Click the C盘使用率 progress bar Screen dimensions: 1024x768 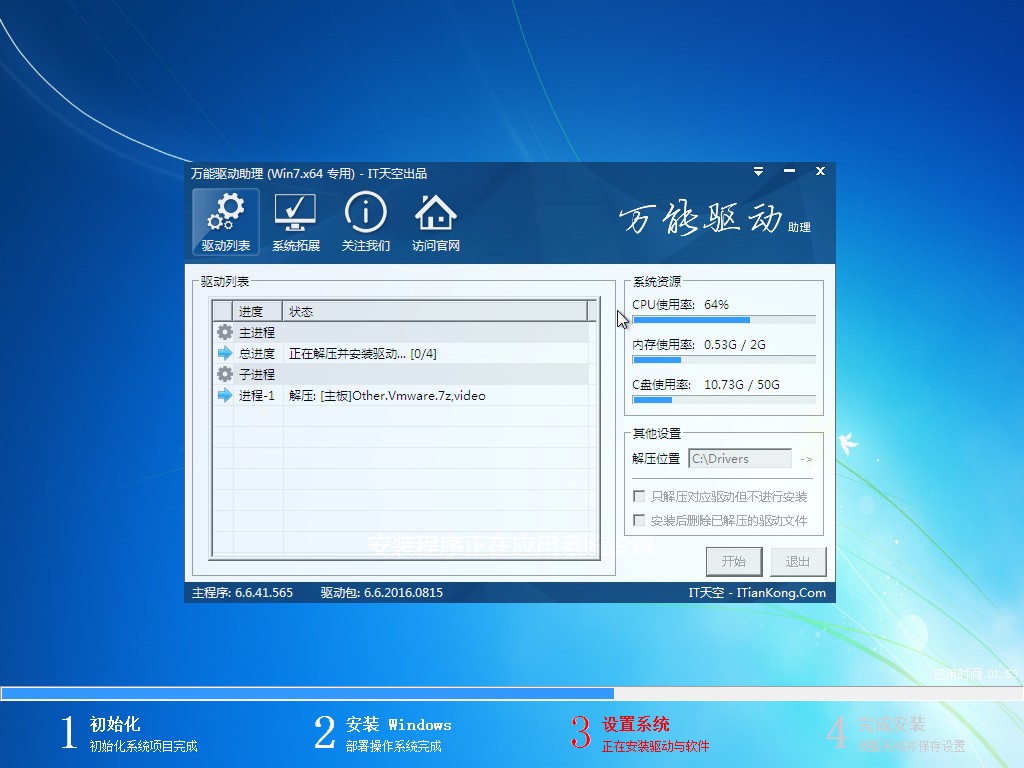tap(724, 400)
